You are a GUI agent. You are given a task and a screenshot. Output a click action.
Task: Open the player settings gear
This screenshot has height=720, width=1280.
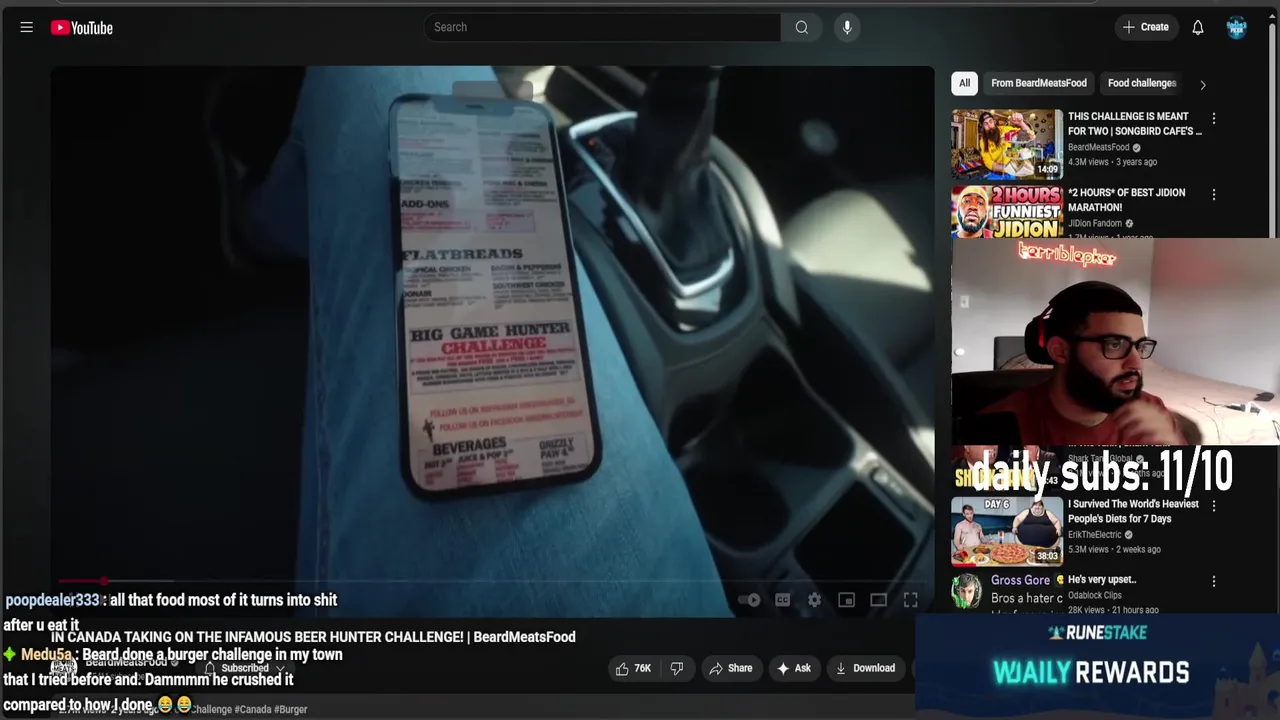point(814,600)
